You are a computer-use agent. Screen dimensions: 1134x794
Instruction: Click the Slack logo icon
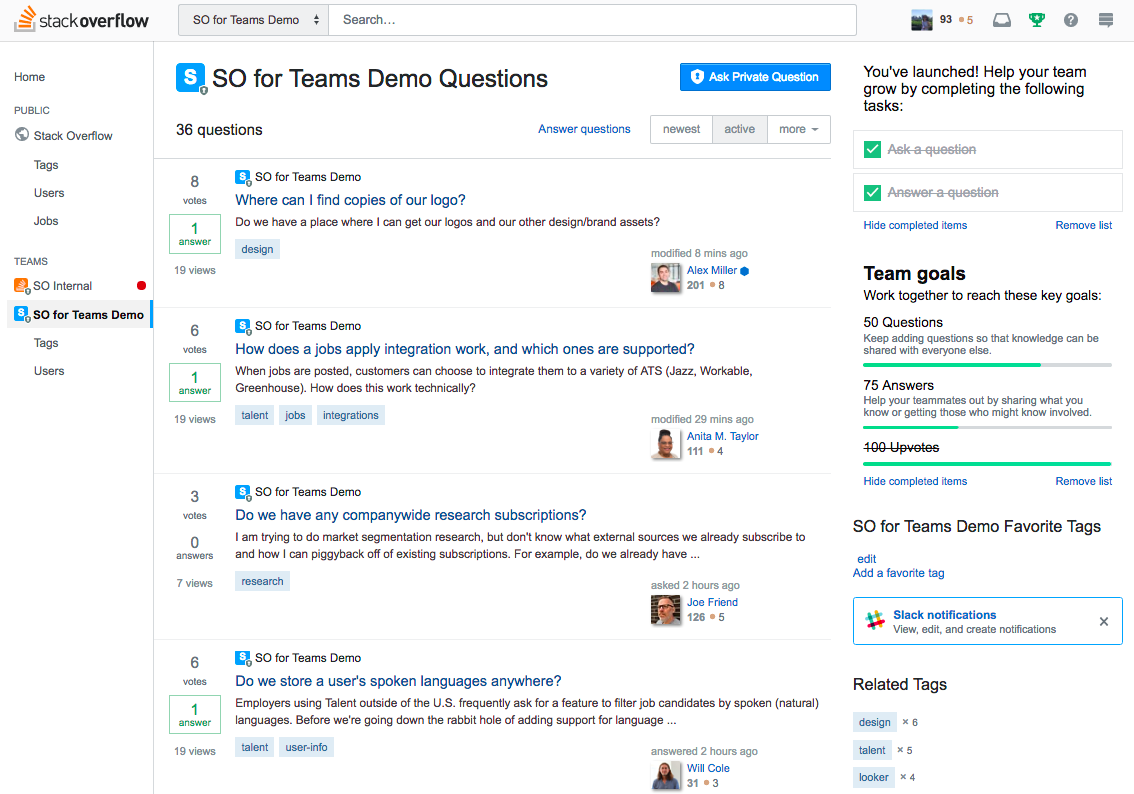click(x=875, y=620)
